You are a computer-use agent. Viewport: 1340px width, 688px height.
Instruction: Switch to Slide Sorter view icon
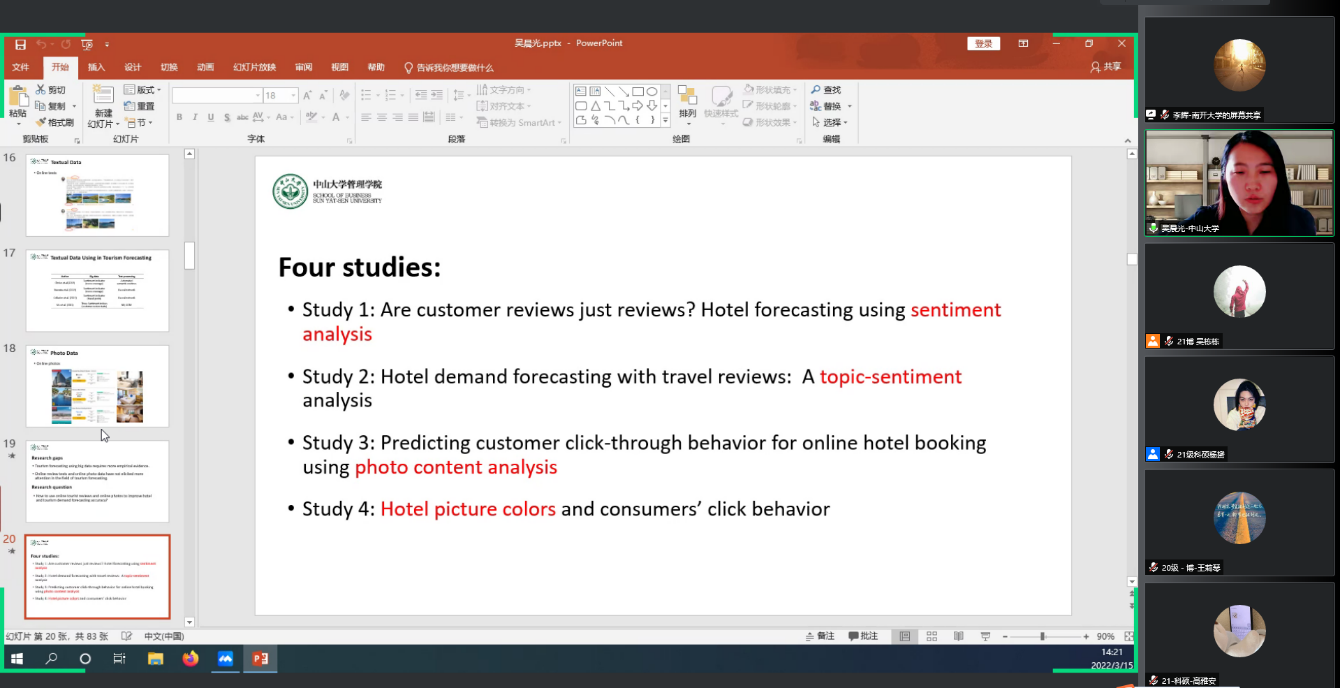tap(932, 636)
